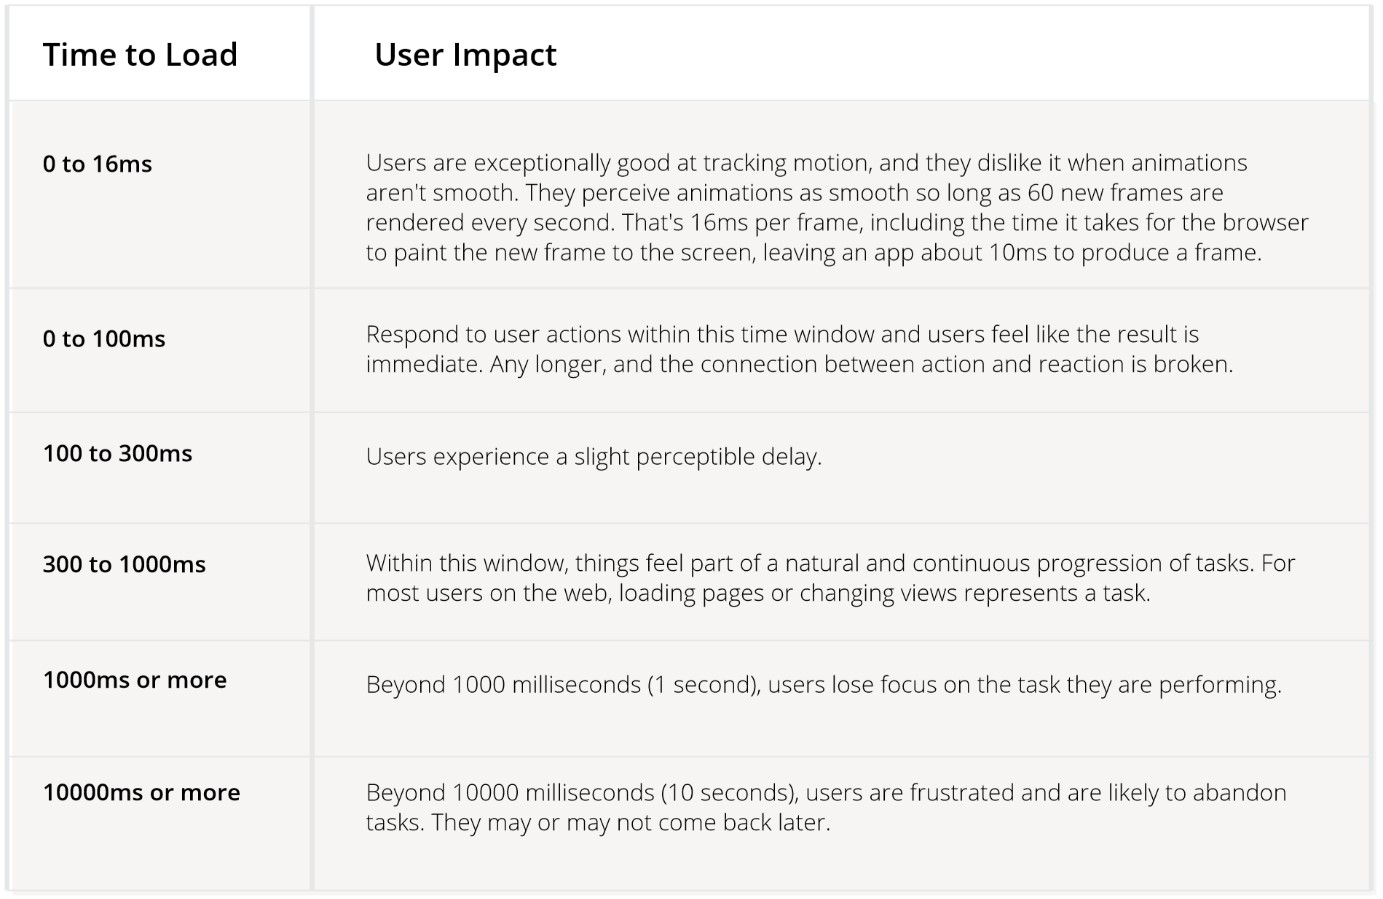The image size is (1383, 899).
Task: Click the 'Time to Load' column header
Action: pyautogui.click(x=140, y=55)
